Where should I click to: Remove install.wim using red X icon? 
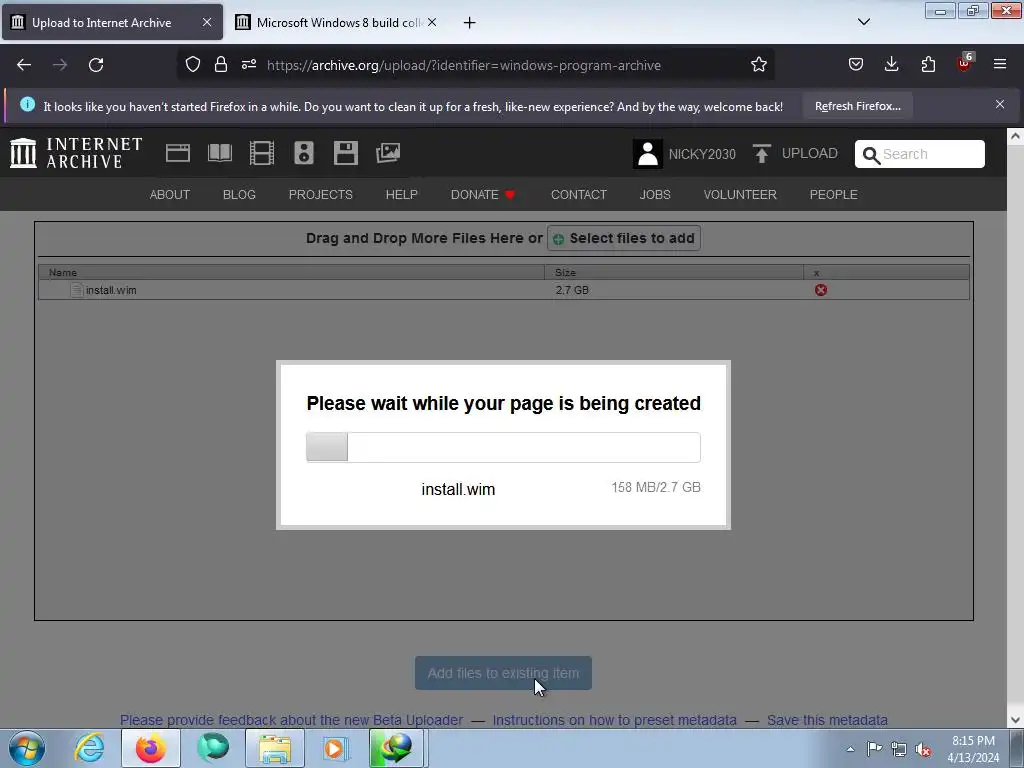coord(821,290)
